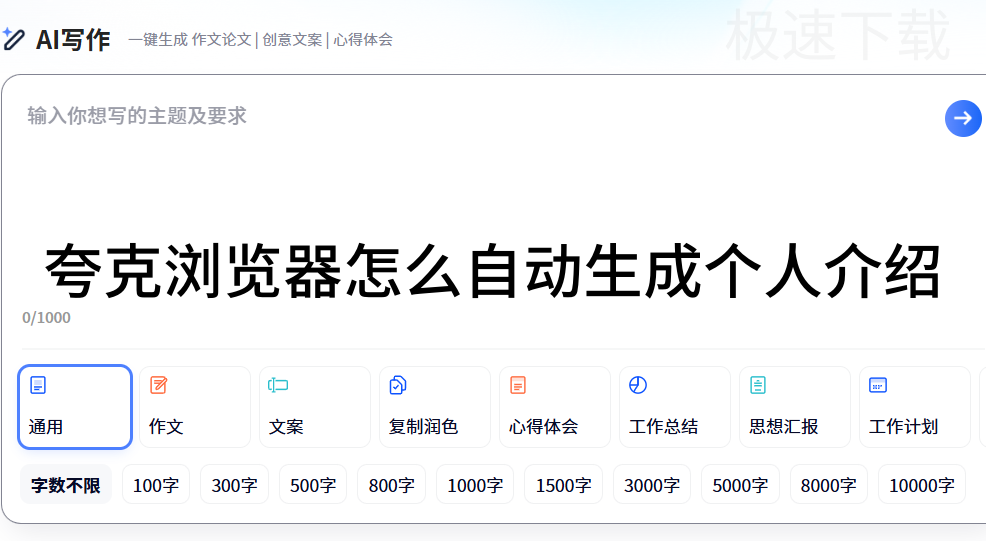The width and height of the screenshot is (986, 541).
Task: Click the 工作总结 pie chart icon
Action: point(638,385)
